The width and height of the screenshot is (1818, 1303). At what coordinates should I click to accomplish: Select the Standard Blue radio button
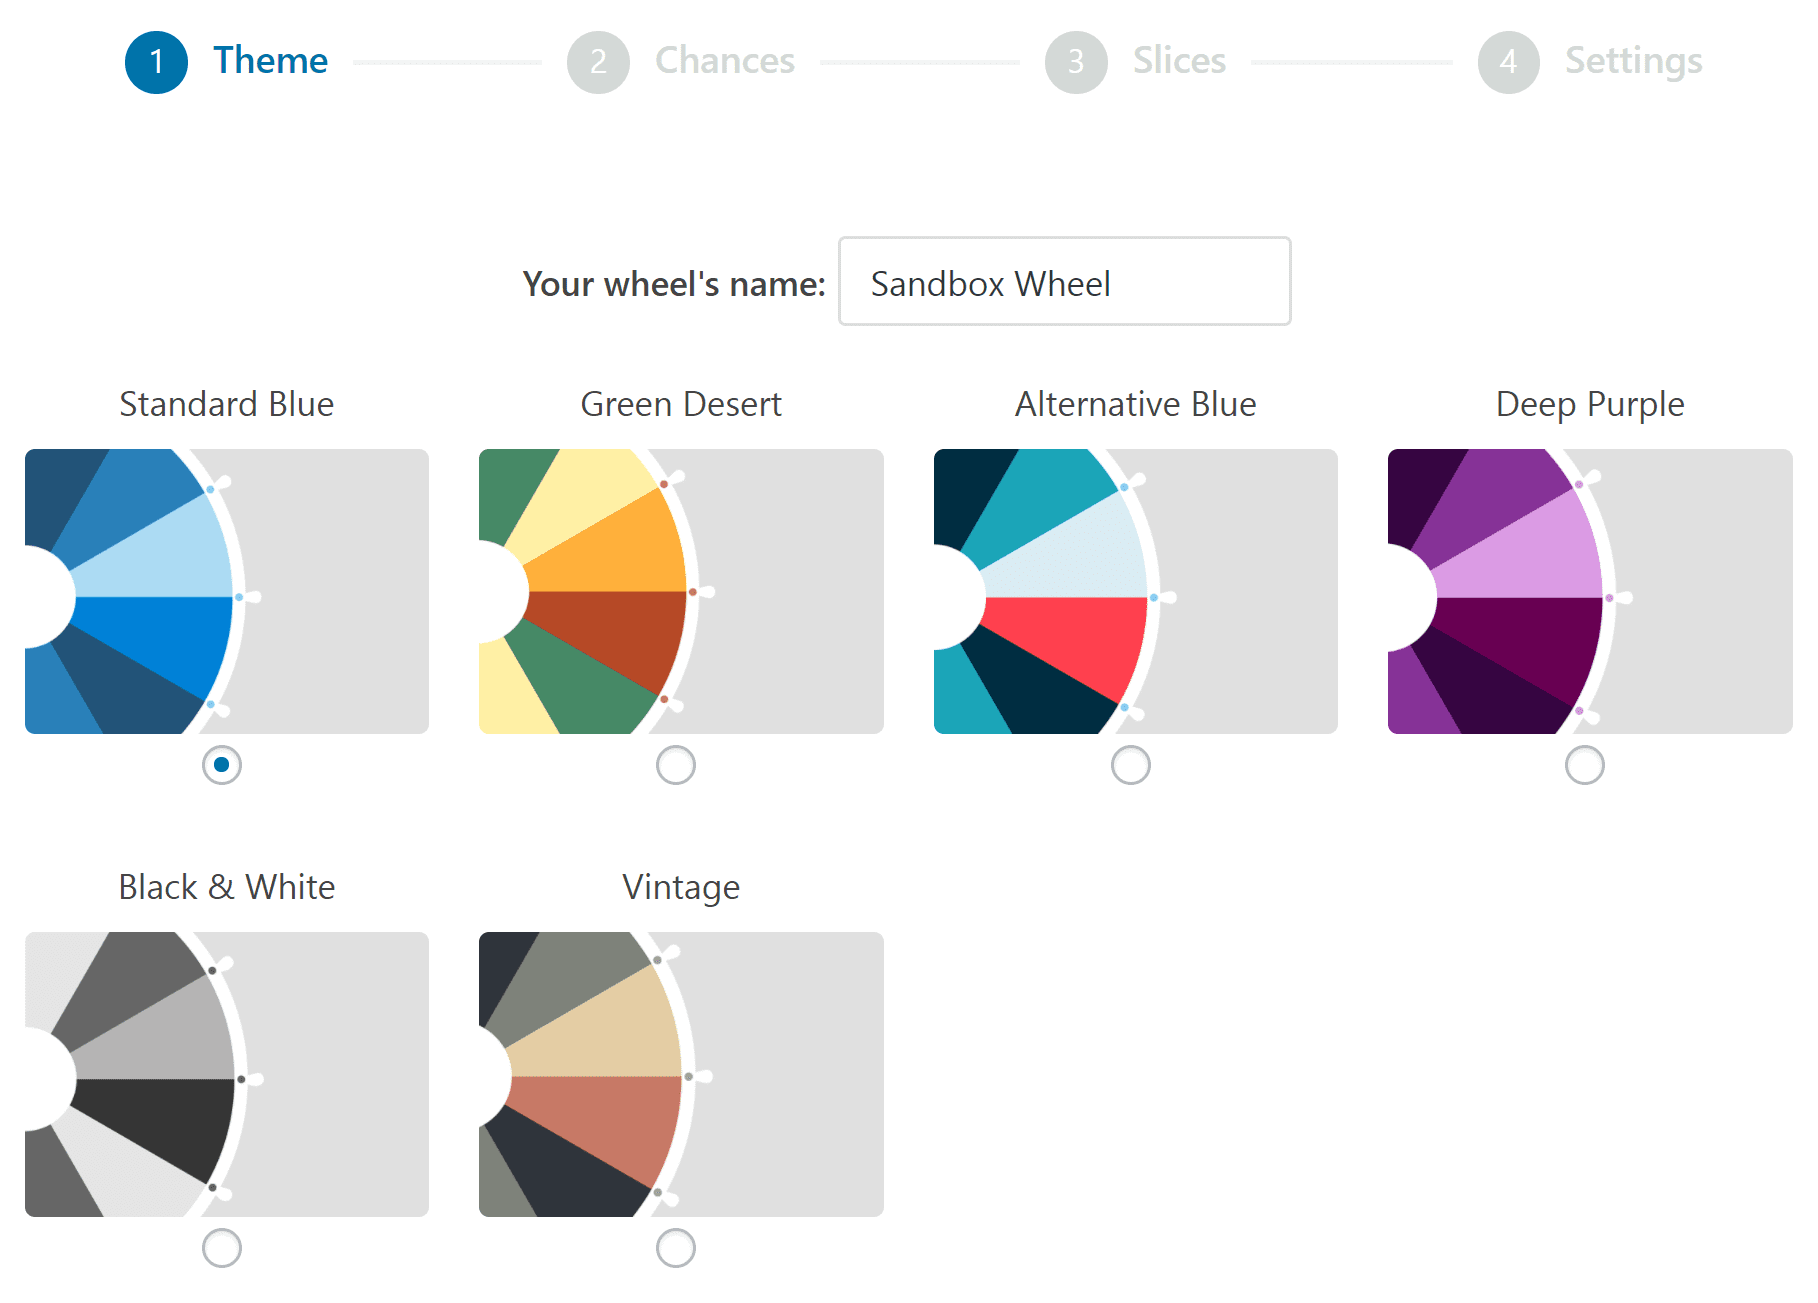click(222, 765)
